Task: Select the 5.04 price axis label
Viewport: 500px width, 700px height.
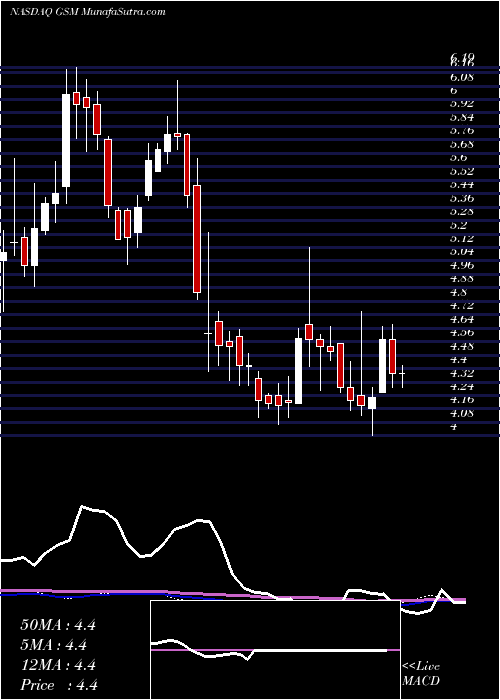Action: [x=462, y=252]
